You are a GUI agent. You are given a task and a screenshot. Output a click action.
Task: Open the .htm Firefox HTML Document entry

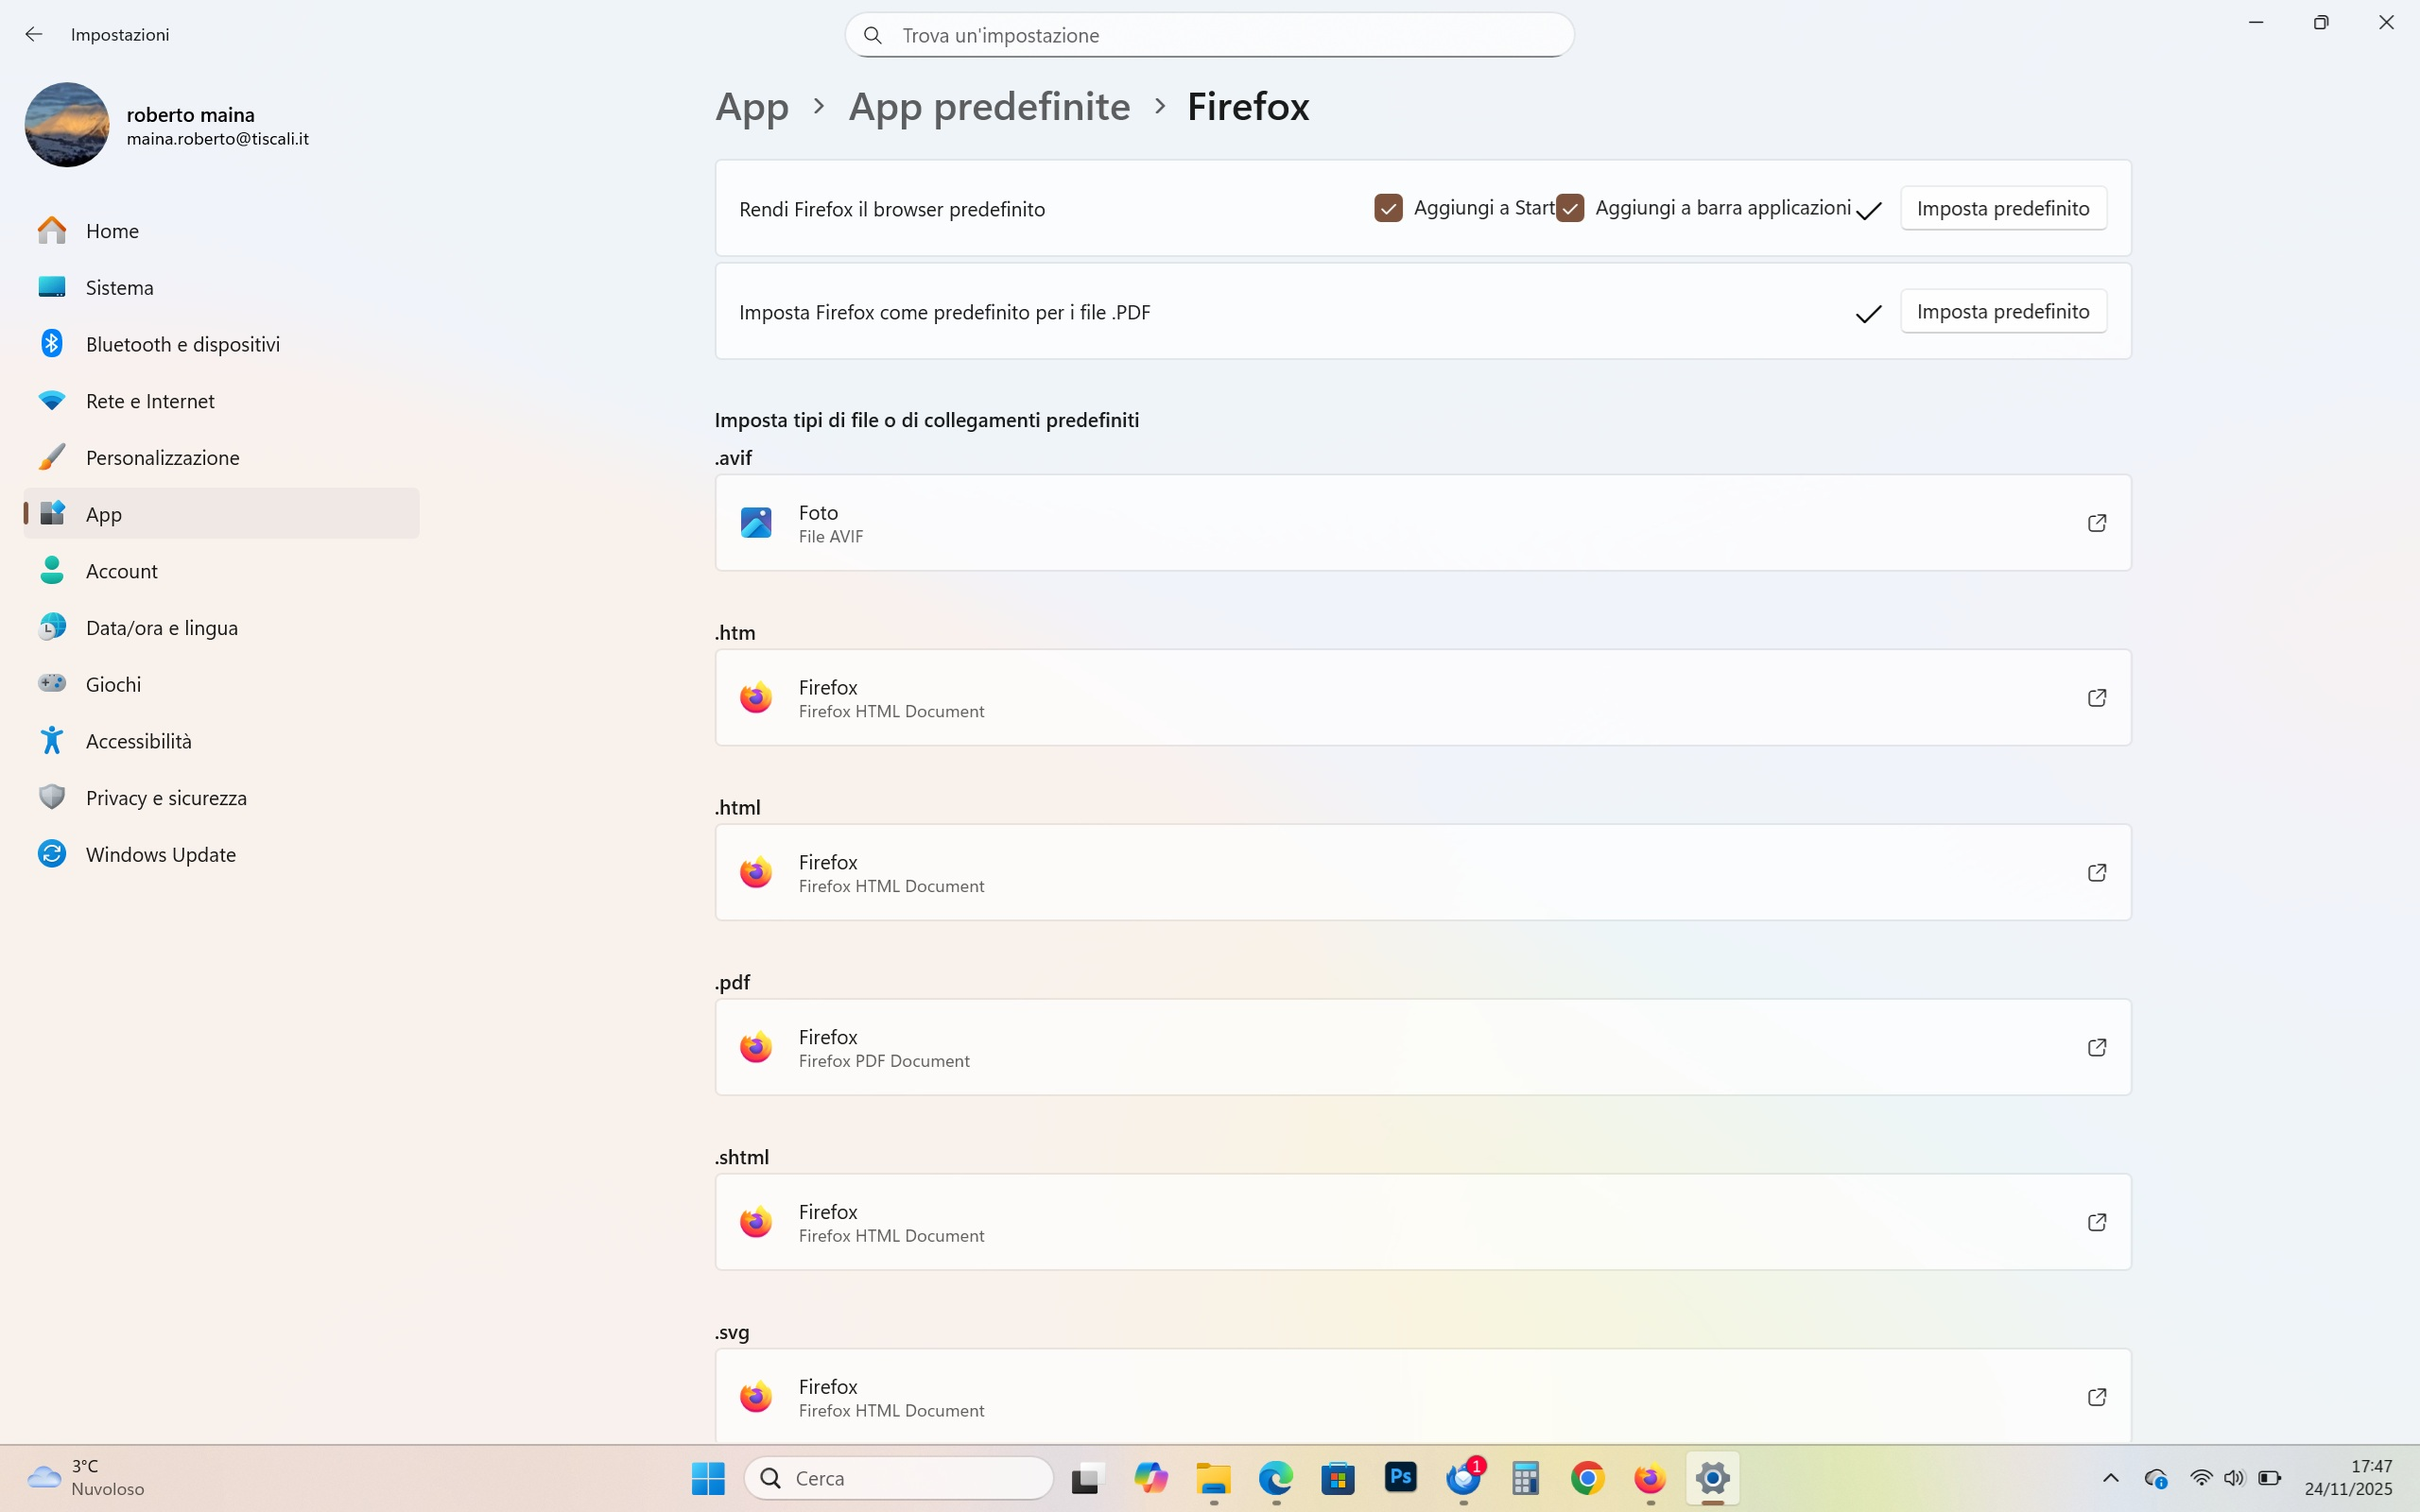pyautogui.click(x=1422, y=698)
